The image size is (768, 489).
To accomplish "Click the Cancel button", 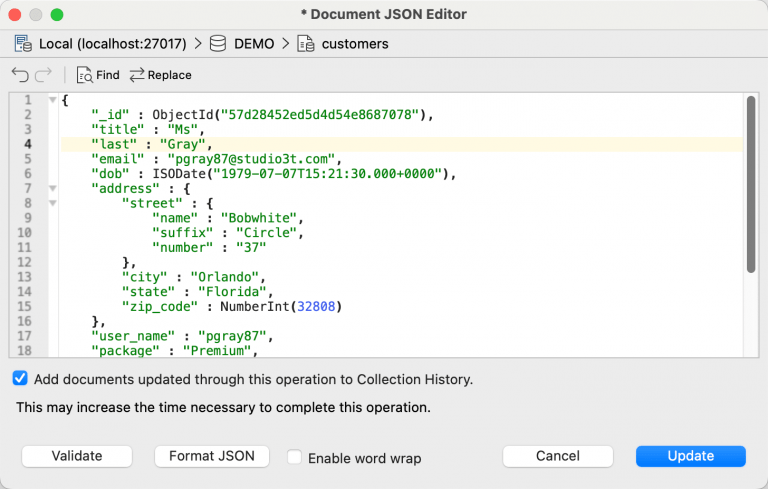I will click(557, 456).
